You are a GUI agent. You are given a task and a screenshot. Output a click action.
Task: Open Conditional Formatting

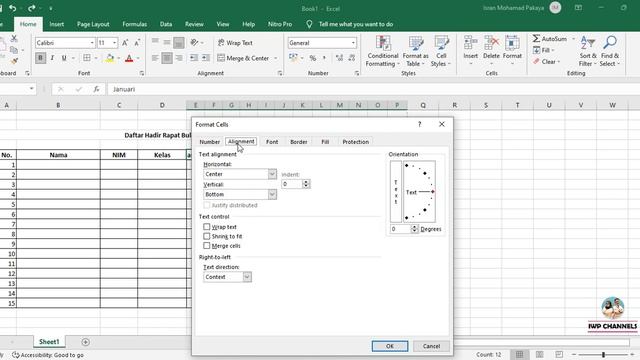click(382, 52)
